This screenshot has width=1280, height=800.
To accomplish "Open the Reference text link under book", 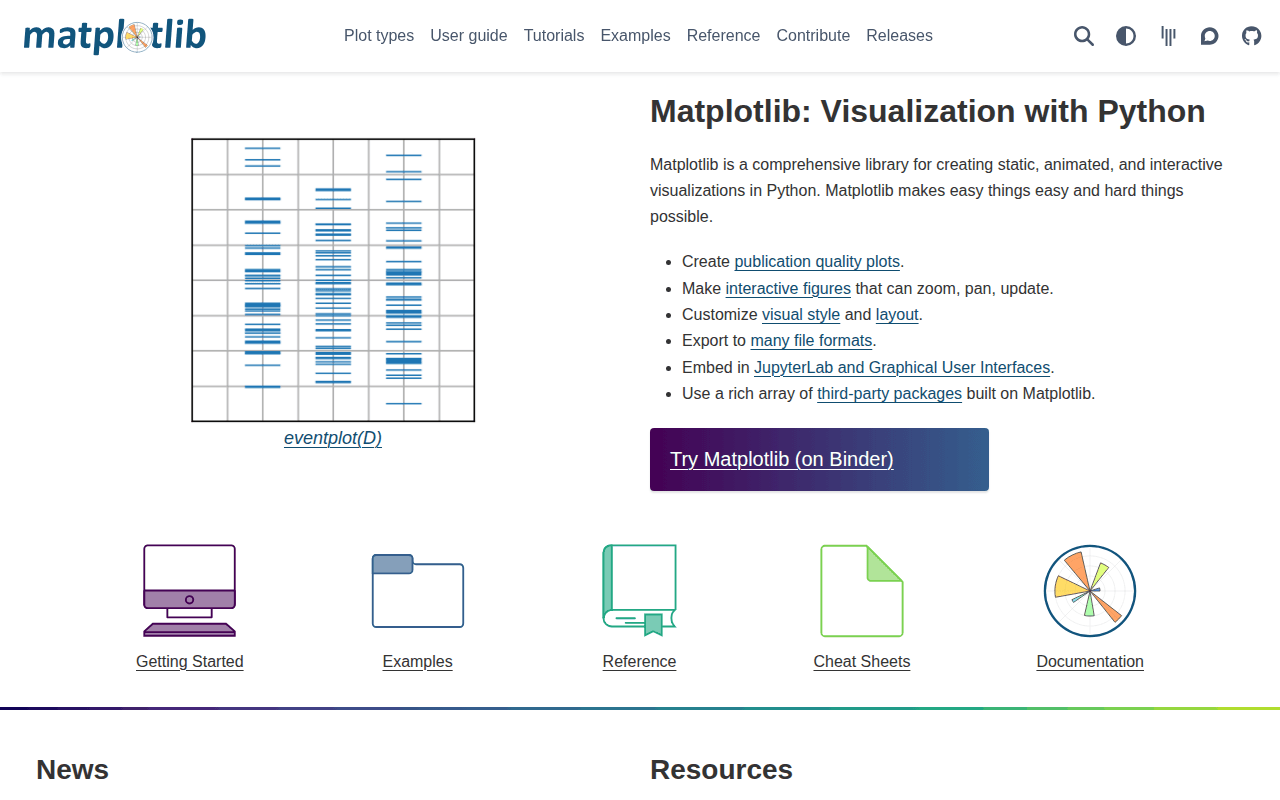I will click(640, 662).
